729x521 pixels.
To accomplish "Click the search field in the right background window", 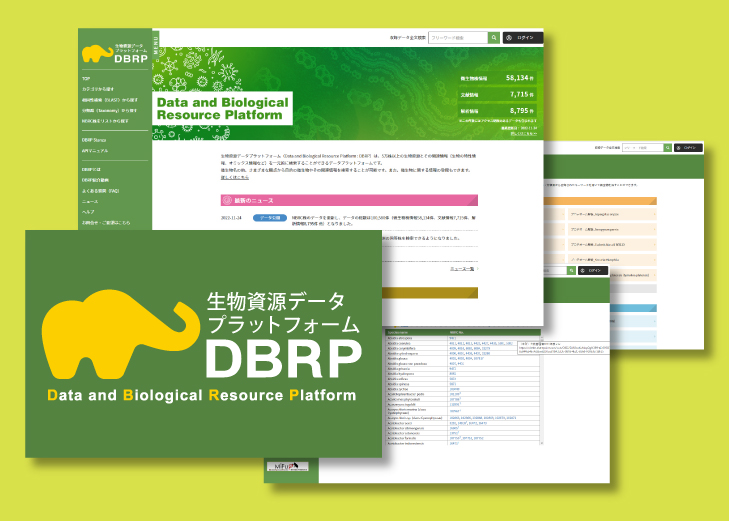I will click(643, 147).
